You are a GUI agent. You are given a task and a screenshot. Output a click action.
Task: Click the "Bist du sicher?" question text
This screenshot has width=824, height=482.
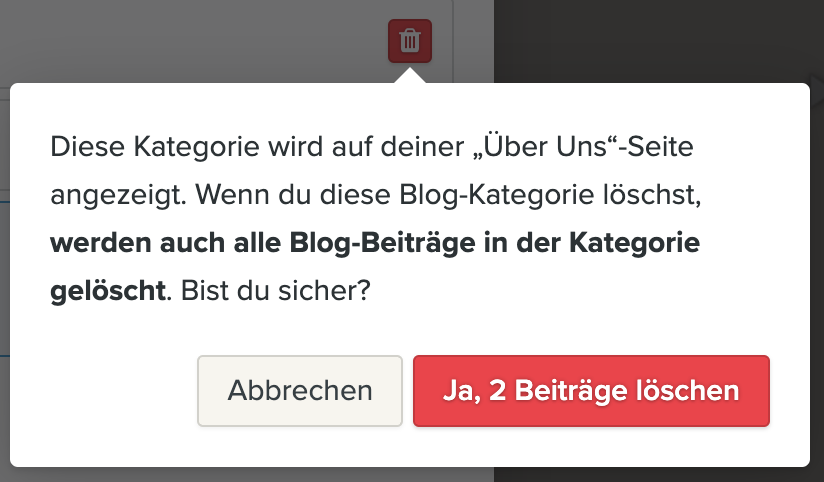(x=272, y=292)
